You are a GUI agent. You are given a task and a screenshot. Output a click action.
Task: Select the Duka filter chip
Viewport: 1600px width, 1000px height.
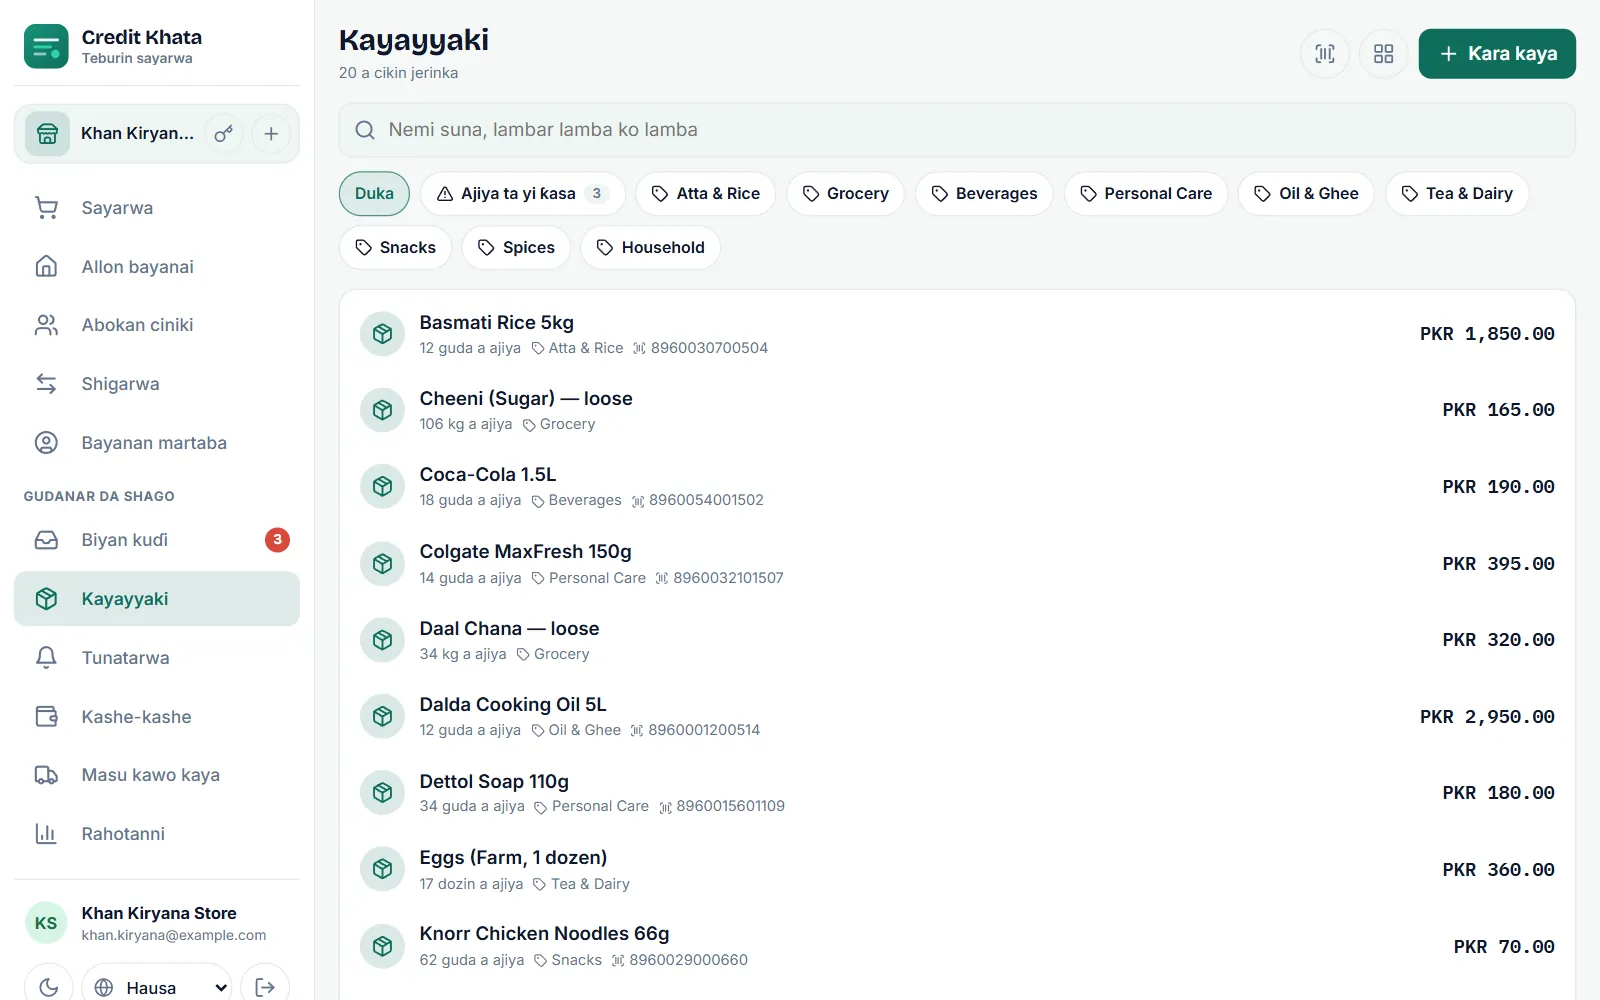[x=374, y=194]
